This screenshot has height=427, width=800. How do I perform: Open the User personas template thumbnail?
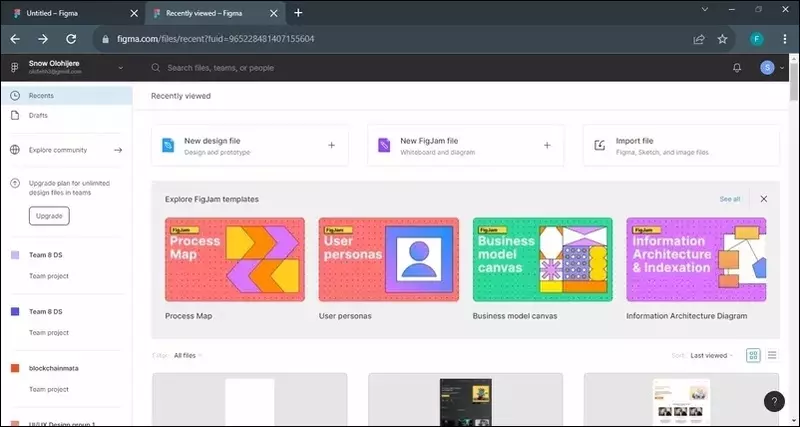tap(389, 260)
